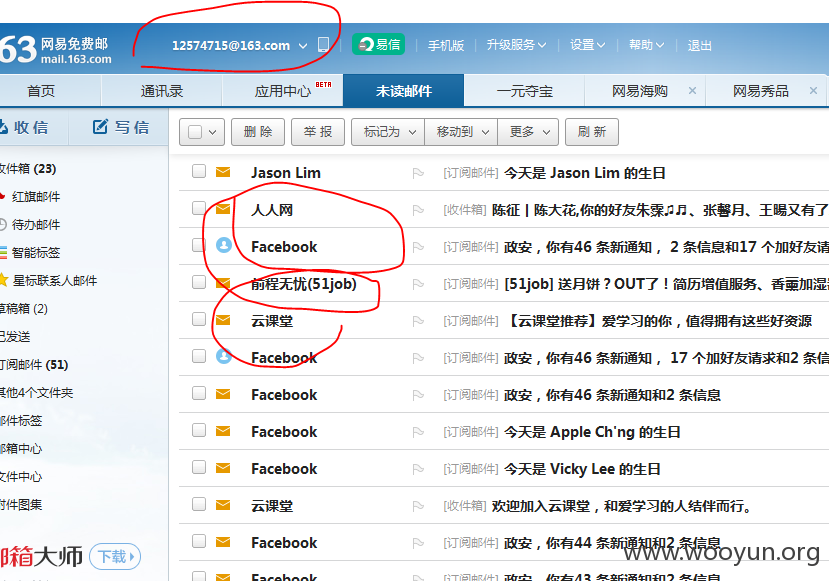The image size is (829, 581).
Task: Open the 移动到 dropdown
Action: pos(461,132)
